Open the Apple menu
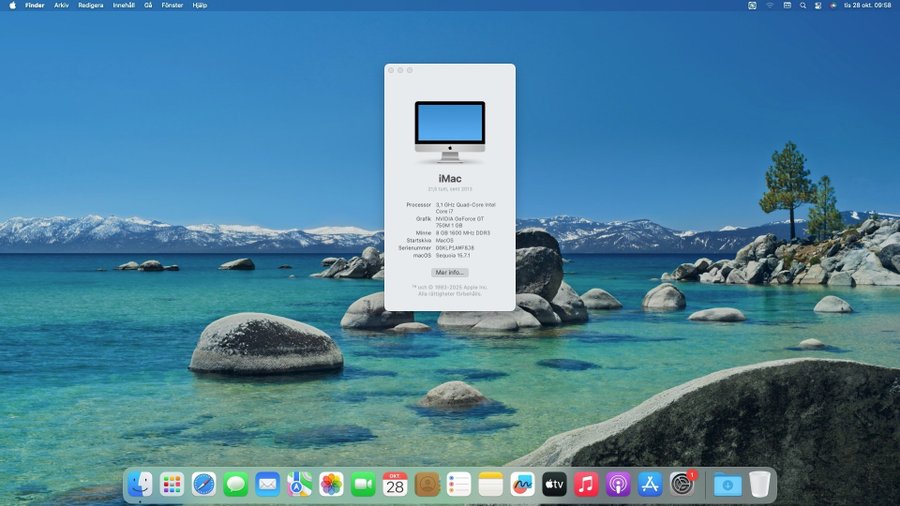This screenshot has width=900, height=506. [x=10, y=5]
